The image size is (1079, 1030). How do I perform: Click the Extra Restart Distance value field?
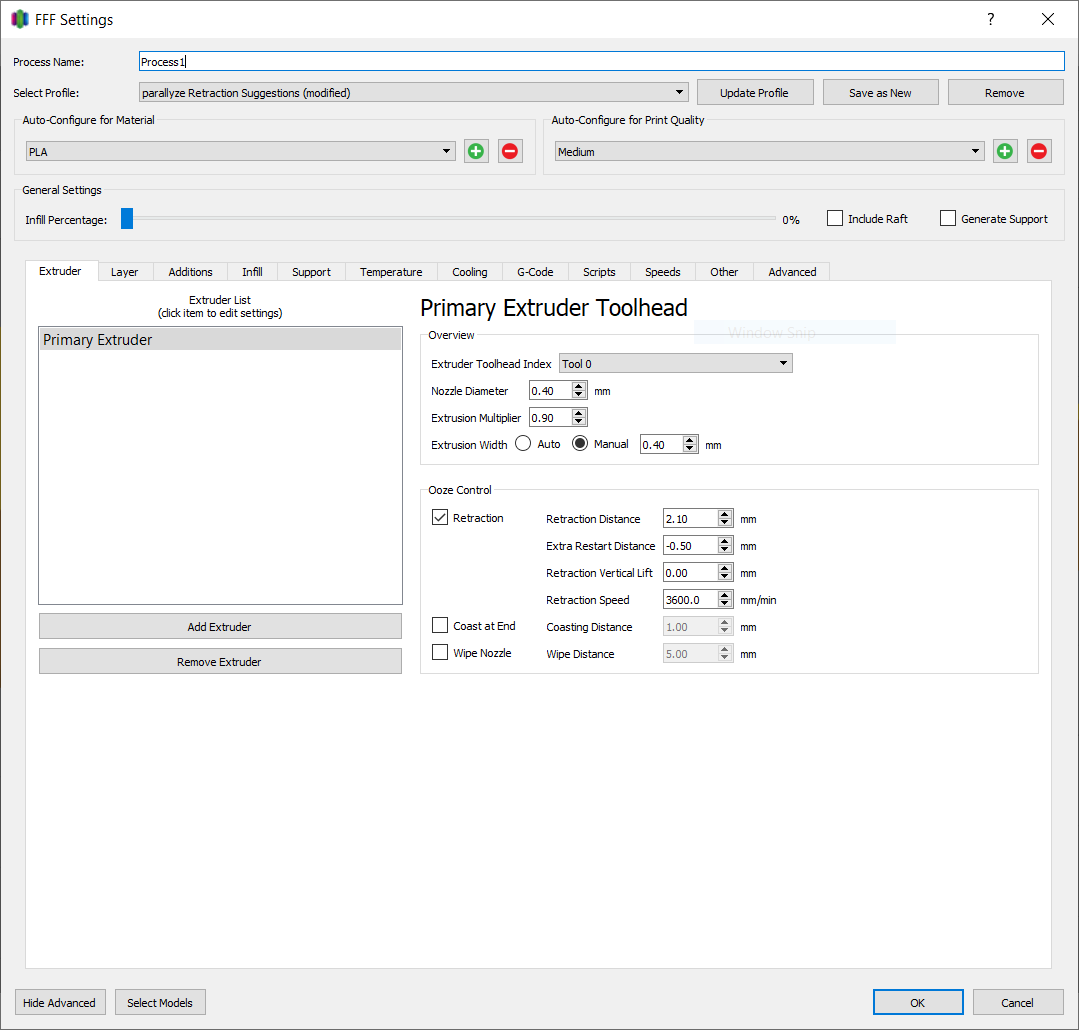[690, 546]
